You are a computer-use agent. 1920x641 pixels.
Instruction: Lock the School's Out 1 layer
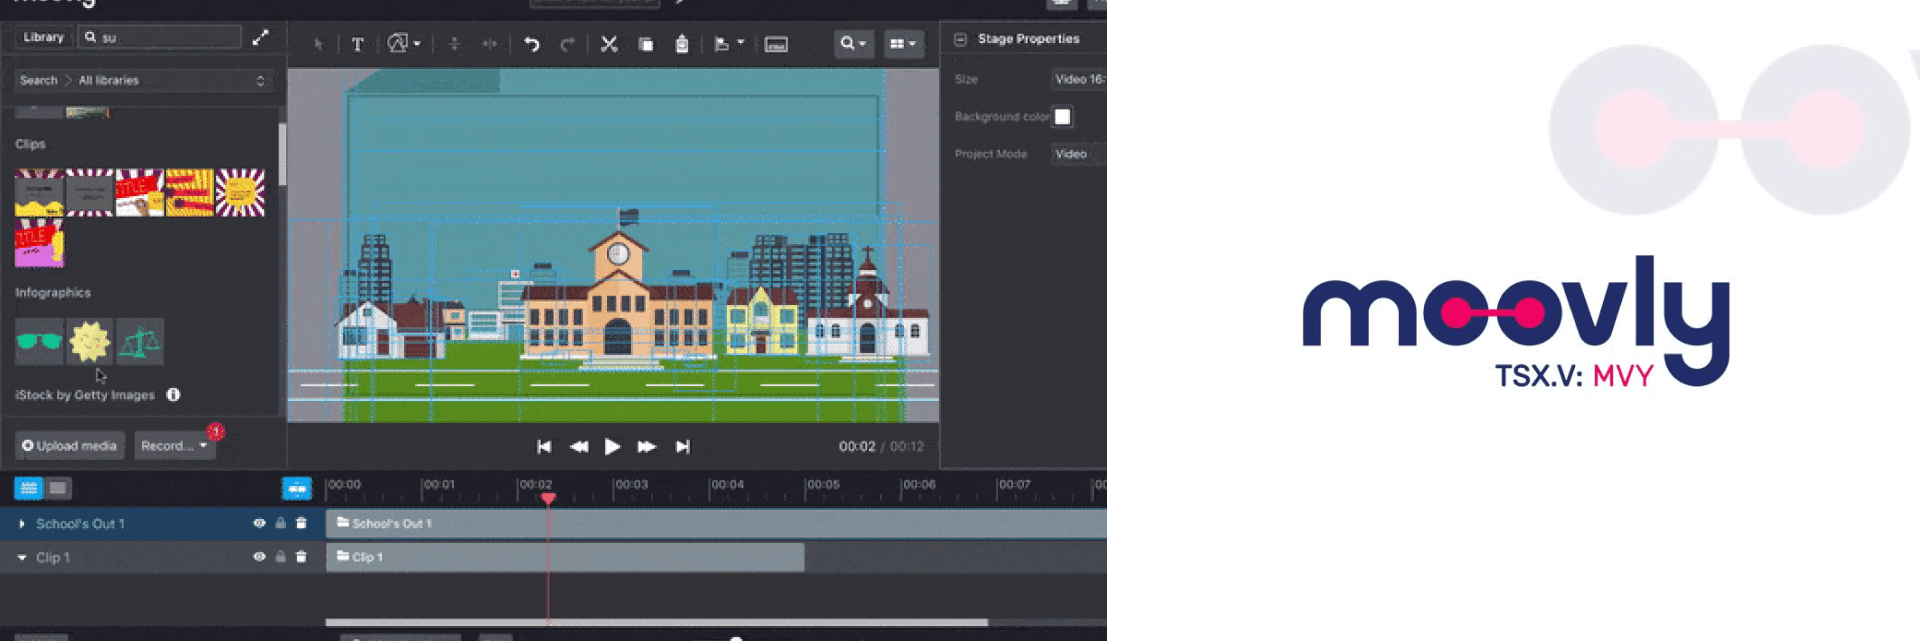click(x=281, y=523)
